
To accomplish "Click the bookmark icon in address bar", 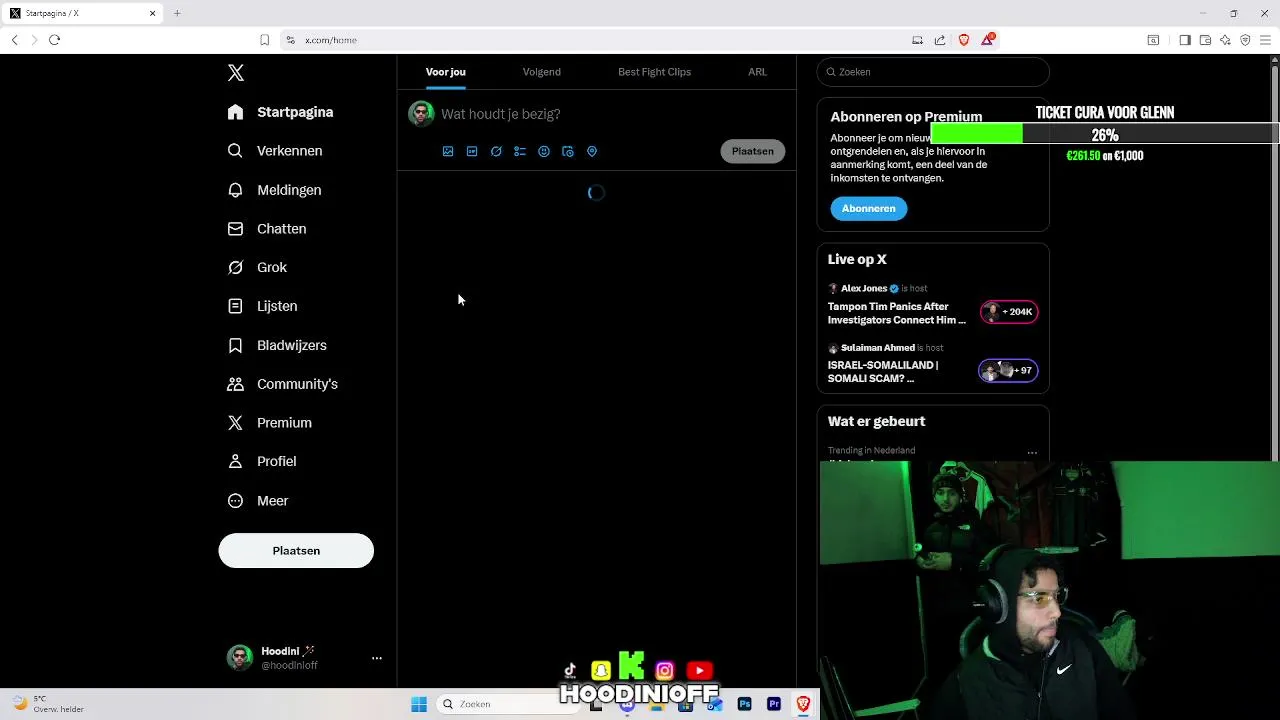I will [x=264, y=40].
